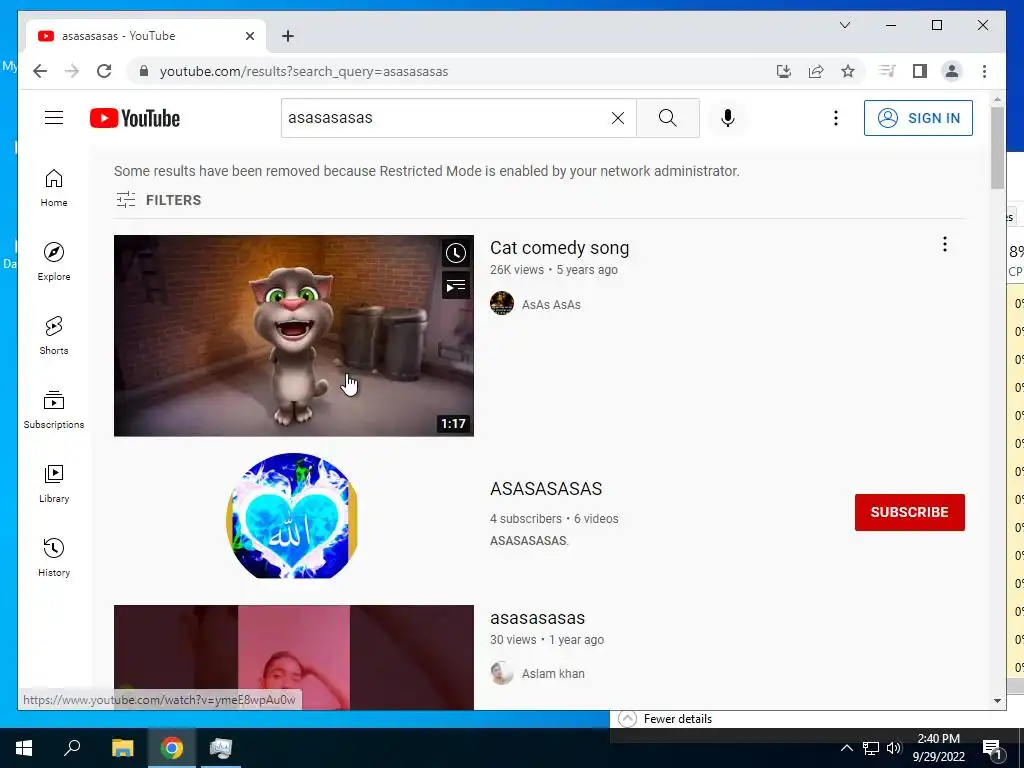
Task: Click SIGN IN button
Action: (918, 118)
